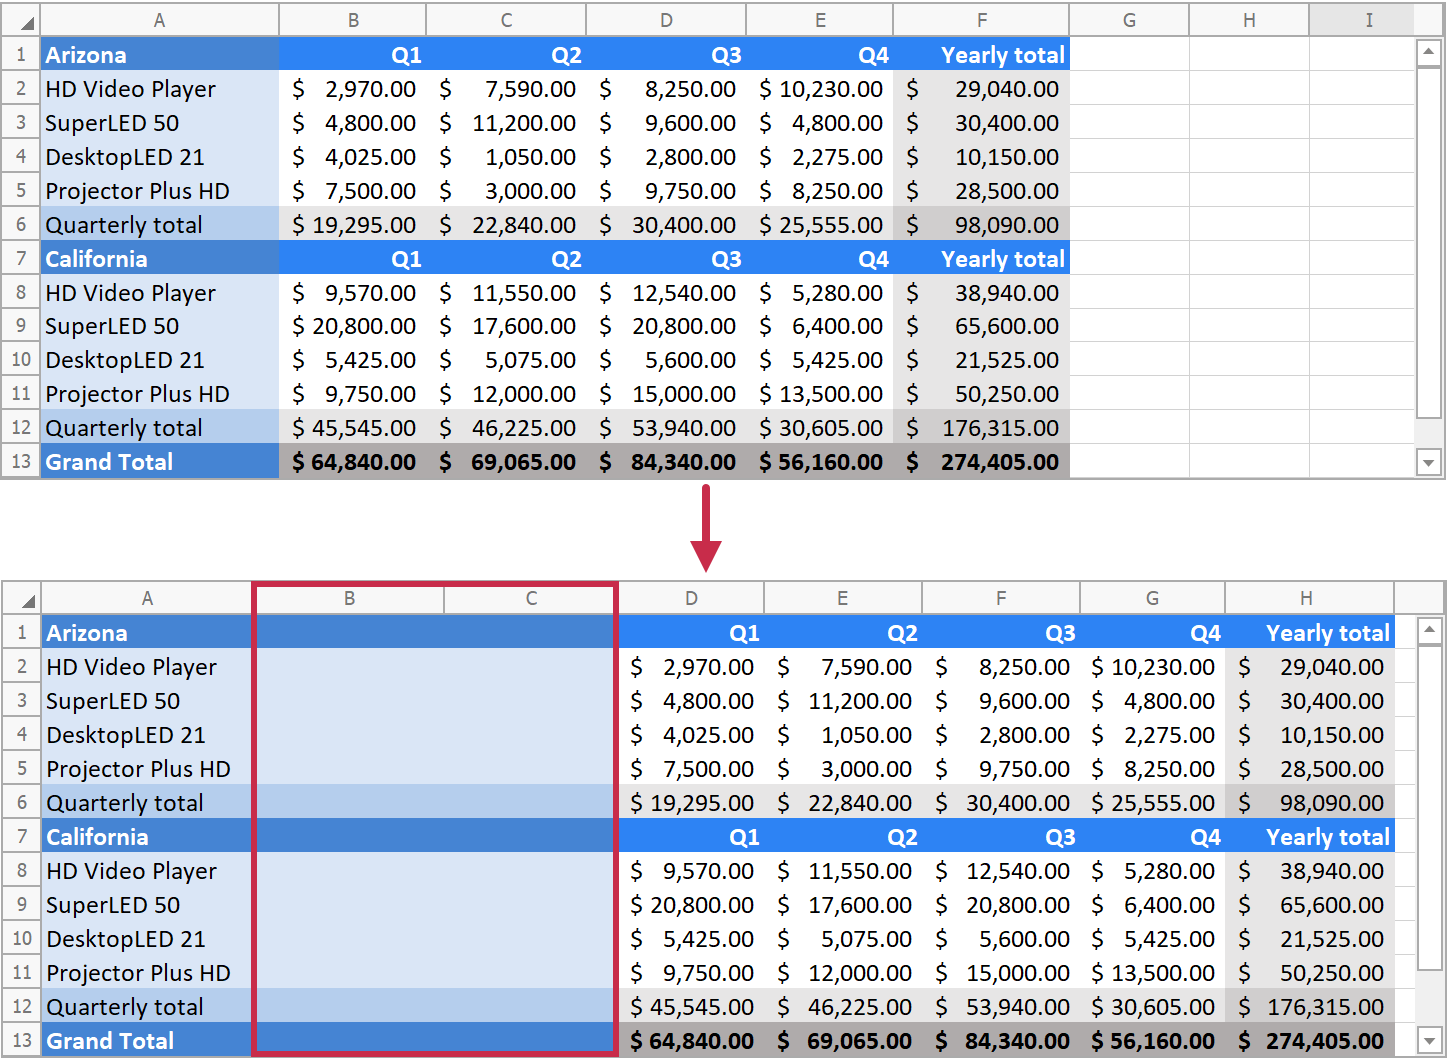Click Select All corner in bottom spreadsheet

click(x=21, y=599)
